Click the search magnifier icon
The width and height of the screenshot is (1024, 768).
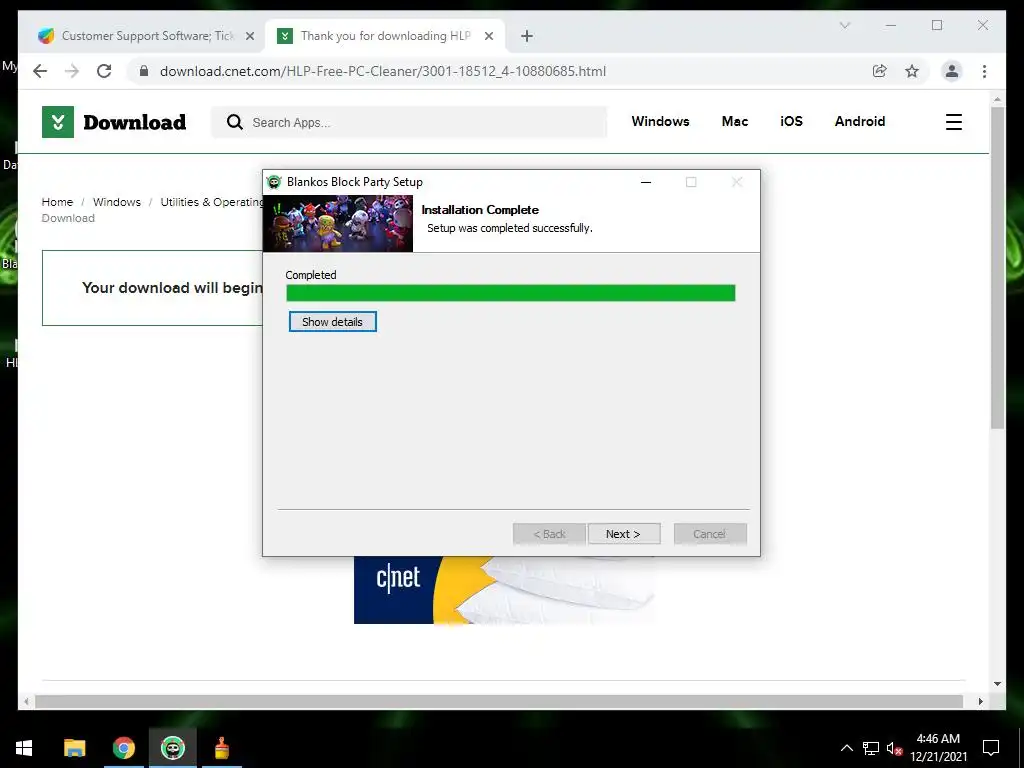tap(234, 122)
